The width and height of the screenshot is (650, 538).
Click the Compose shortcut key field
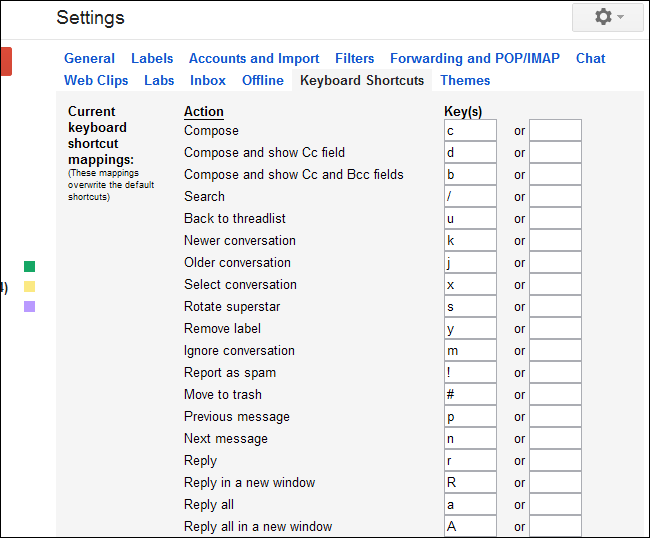pyautogui.click(x=470, y=131)
